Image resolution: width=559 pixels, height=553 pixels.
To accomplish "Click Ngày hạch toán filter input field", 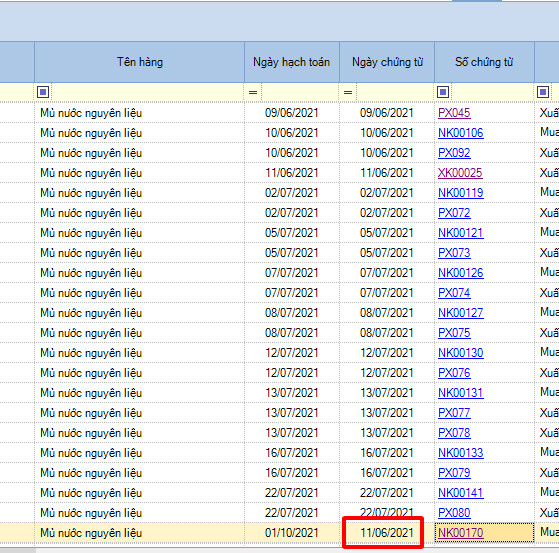I will (x=300, y=92).
